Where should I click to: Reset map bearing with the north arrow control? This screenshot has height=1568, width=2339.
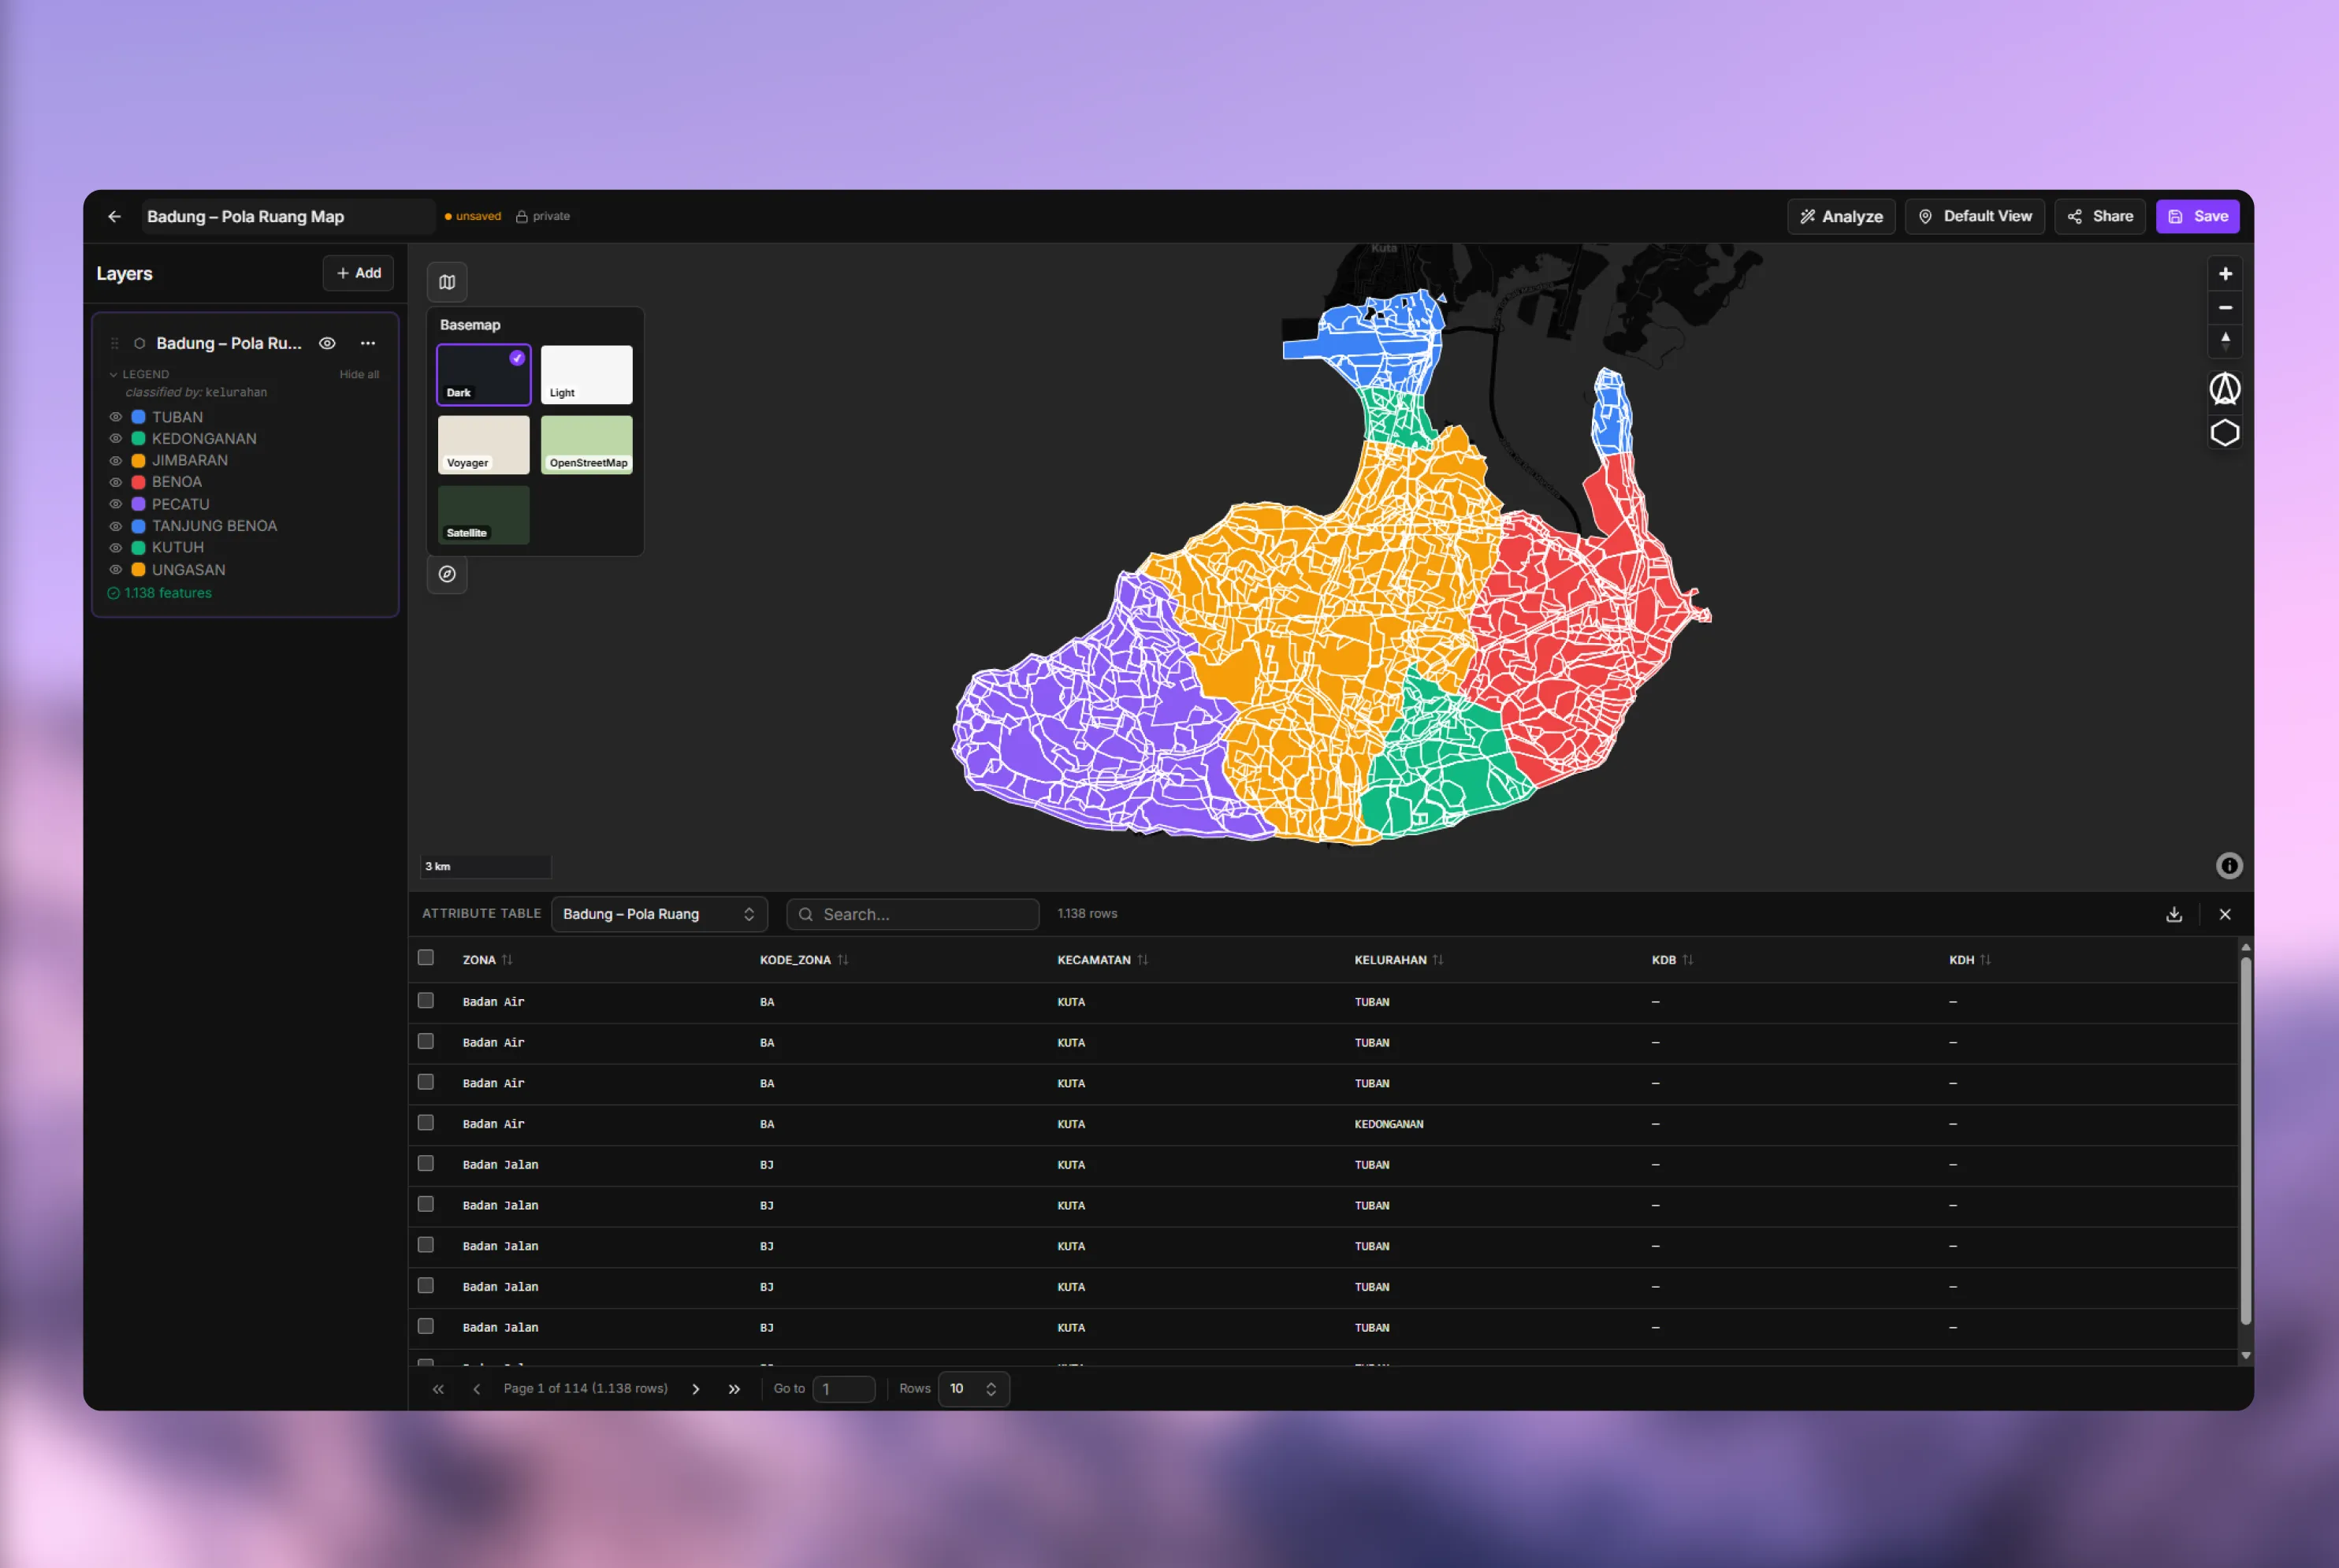pos(2225,341)
